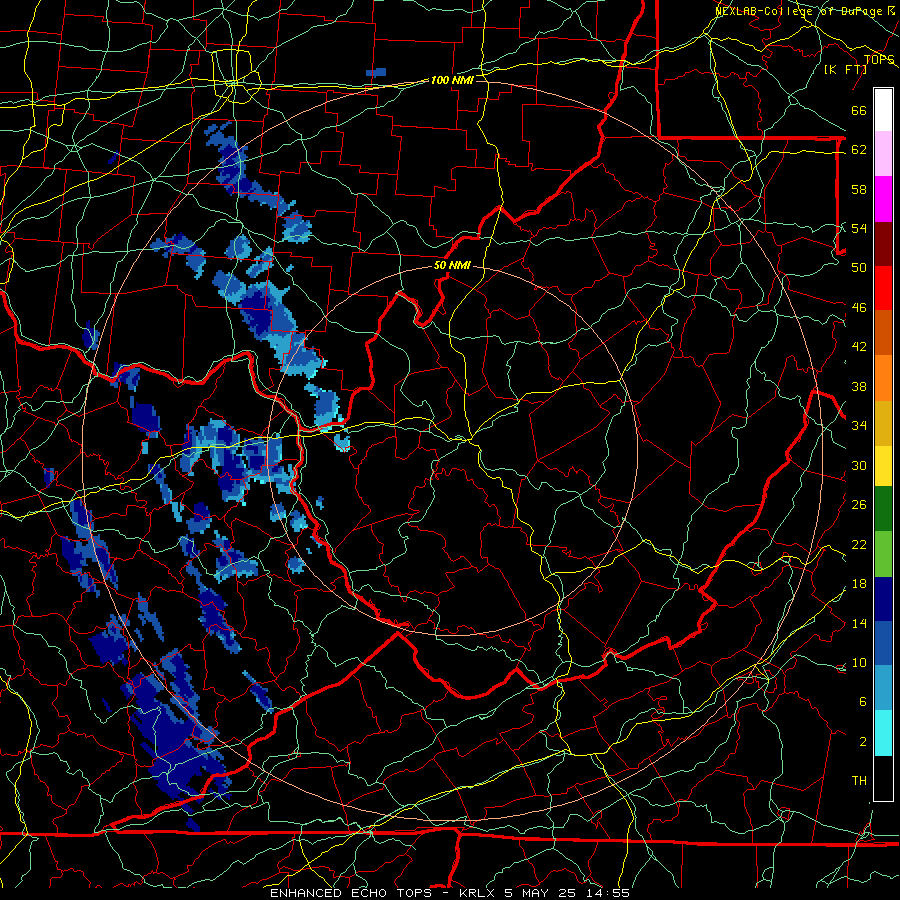
Task: Click the light pink legend swatch
Action: (883, 154)
